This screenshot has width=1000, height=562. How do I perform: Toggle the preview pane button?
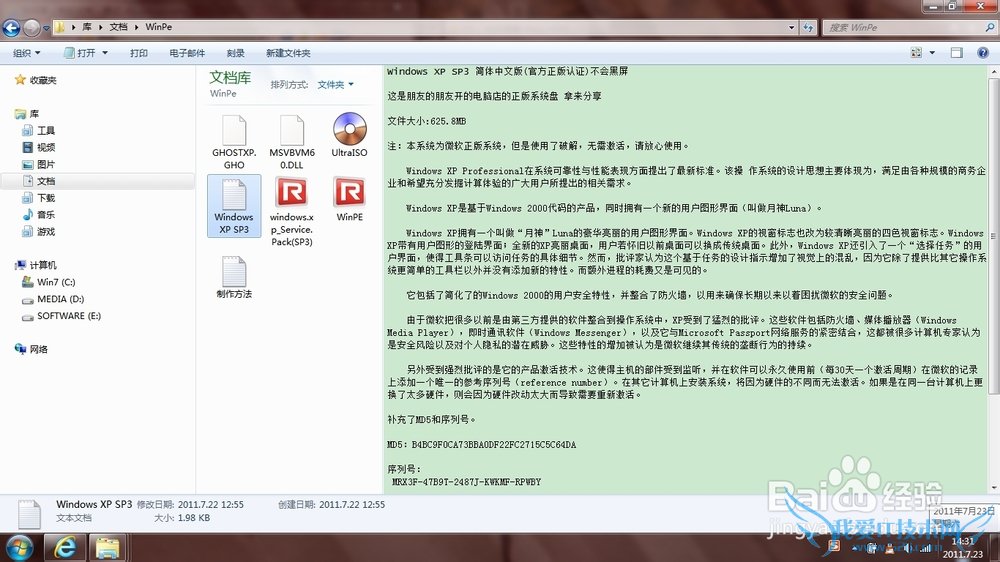point(957,53)
